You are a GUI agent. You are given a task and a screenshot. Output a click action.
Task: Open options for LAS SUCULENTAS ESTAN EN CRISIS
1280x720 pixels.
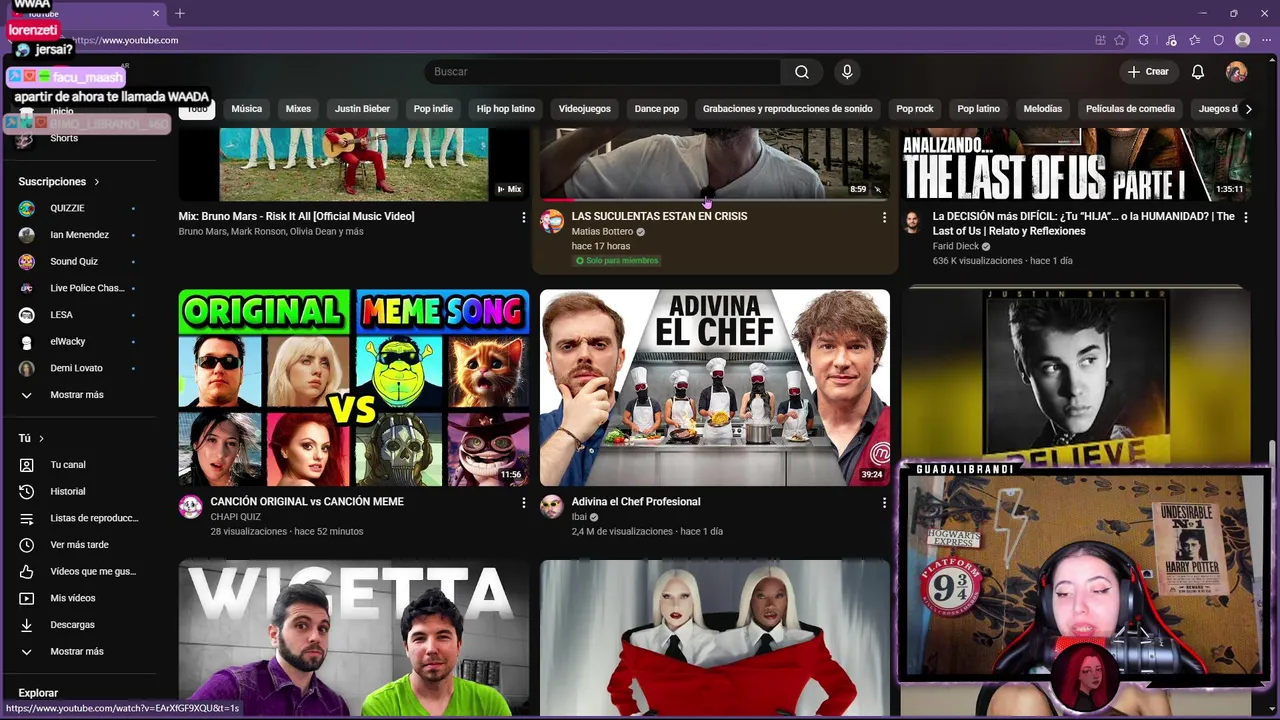point(884,217)
